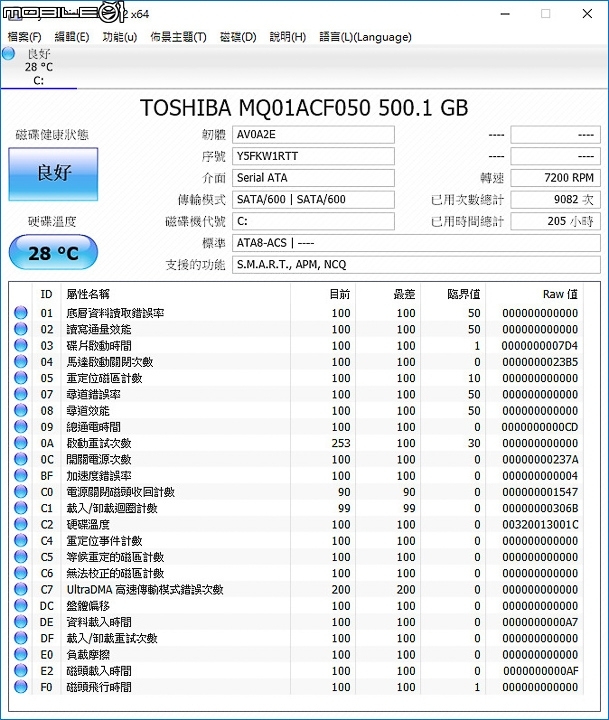The width and height of the screenshot is (609, 720).
Task: Open the 檔案(F) menu
Action: coord(24,37)
